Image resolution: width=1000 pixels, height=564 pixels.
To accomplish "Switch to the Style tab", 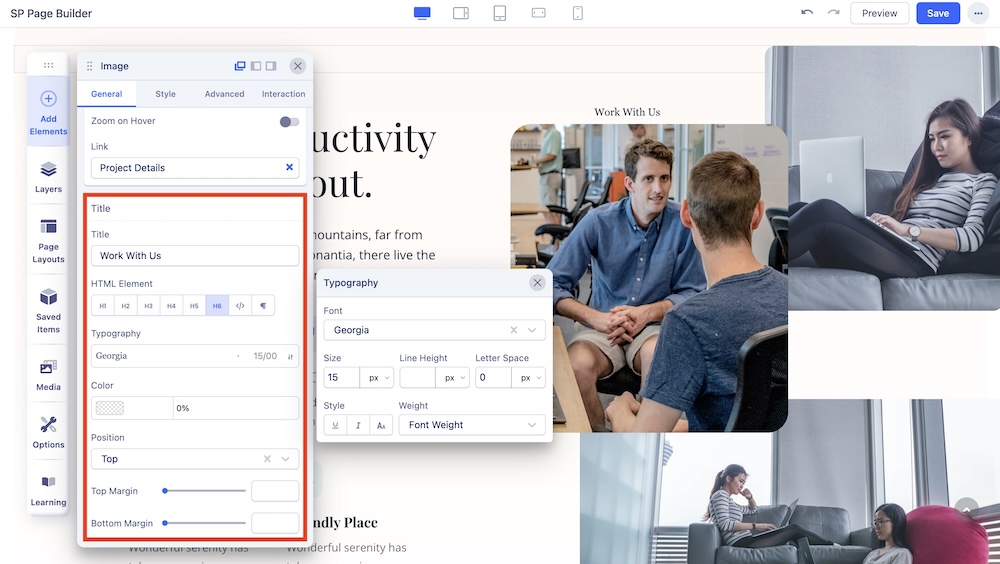I will [x=165, y=94].
